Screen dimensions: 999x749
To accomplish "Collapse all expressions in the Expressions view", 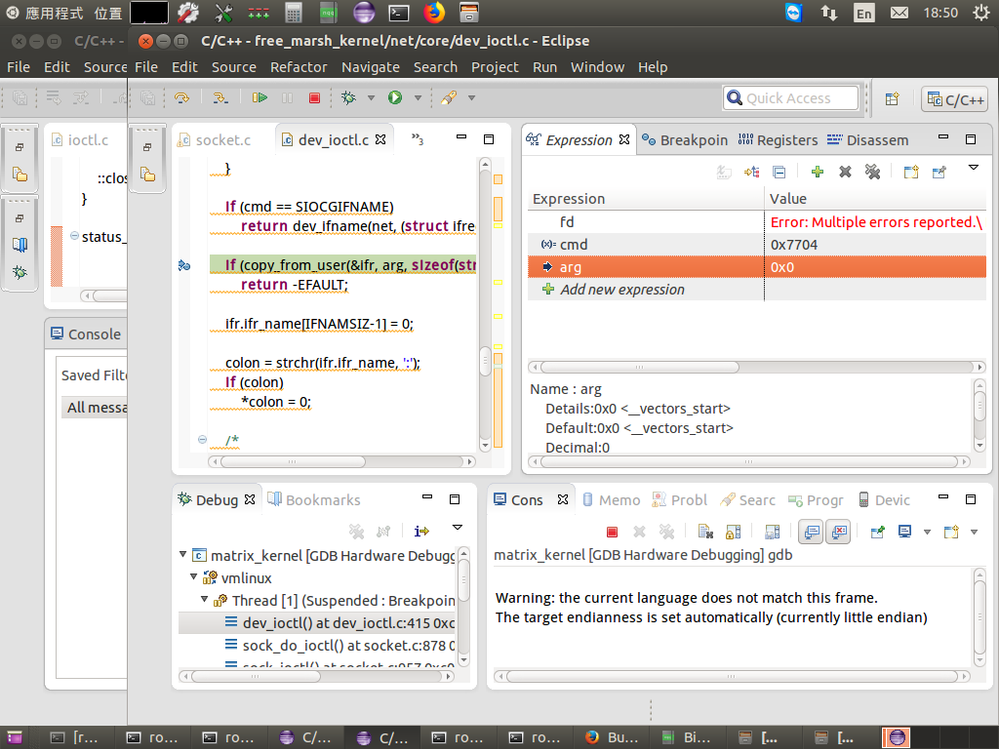I will pos(779,172).
